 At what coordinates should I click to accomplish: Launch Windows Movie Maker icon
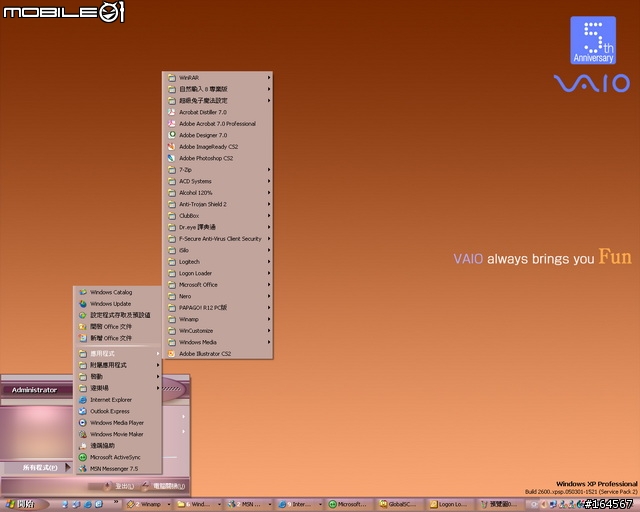[83, 434]
